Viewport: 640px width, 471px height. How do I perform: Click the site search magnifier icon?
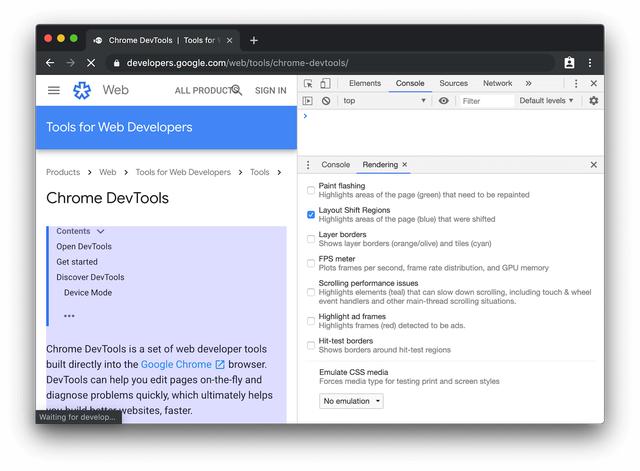[x=237, y=90]
